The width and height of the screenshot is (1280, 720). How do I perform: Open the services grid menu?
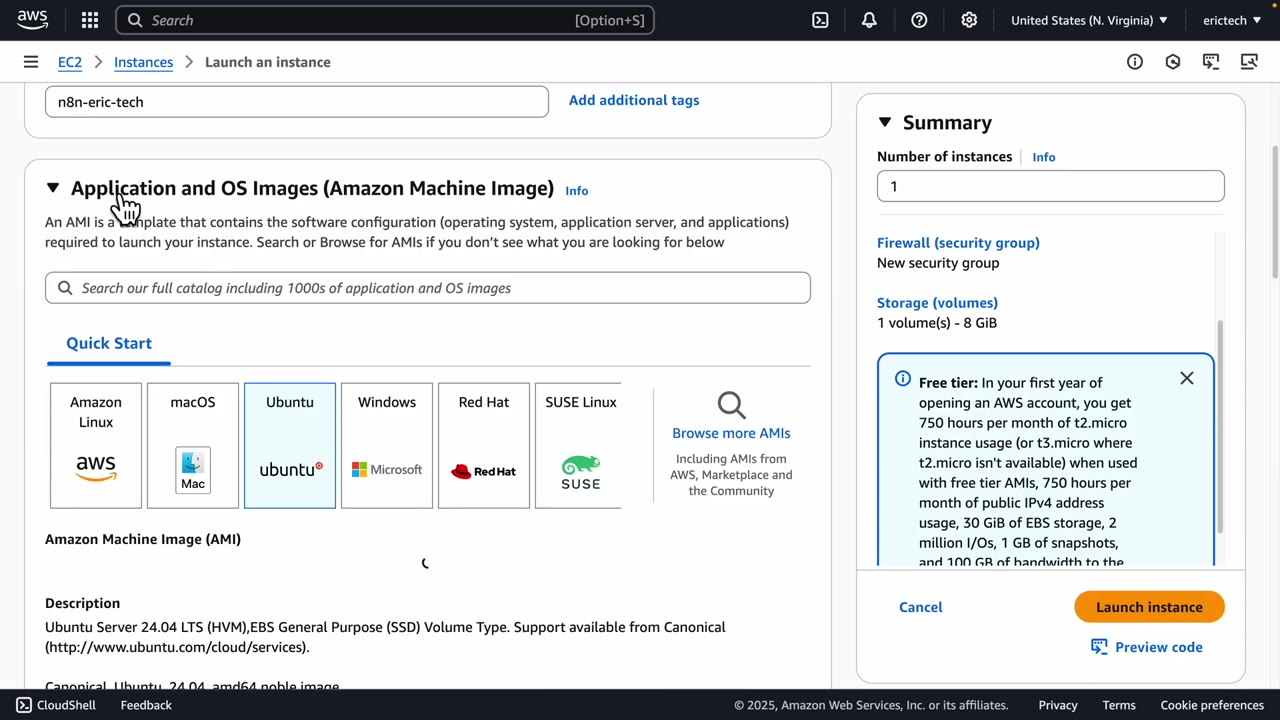[x=90, y=20]
